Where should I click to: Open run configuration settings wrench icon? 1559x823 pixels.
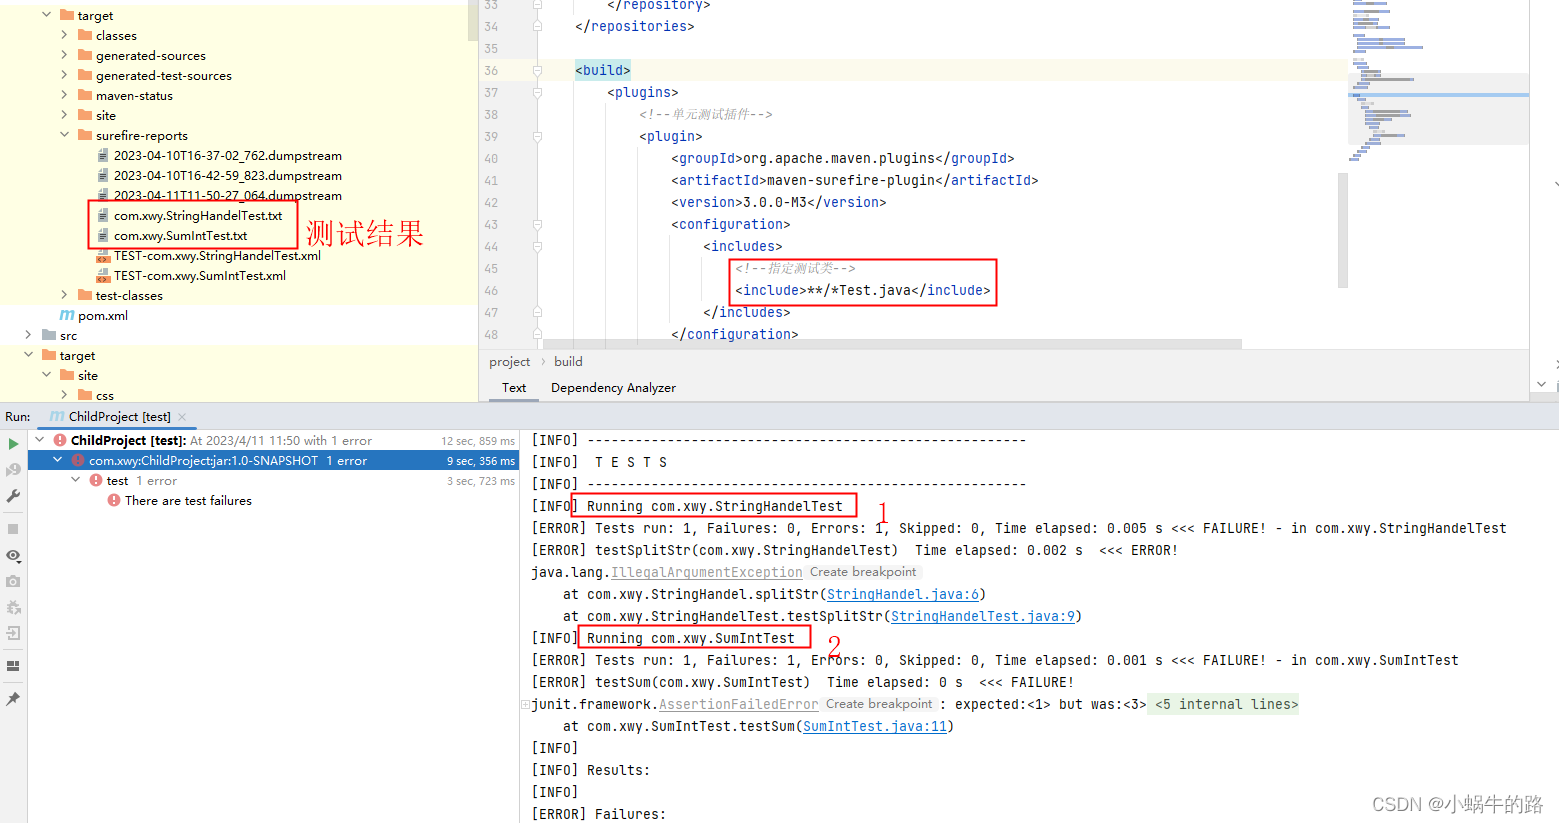pyautogui.click(x=13, y=496)
